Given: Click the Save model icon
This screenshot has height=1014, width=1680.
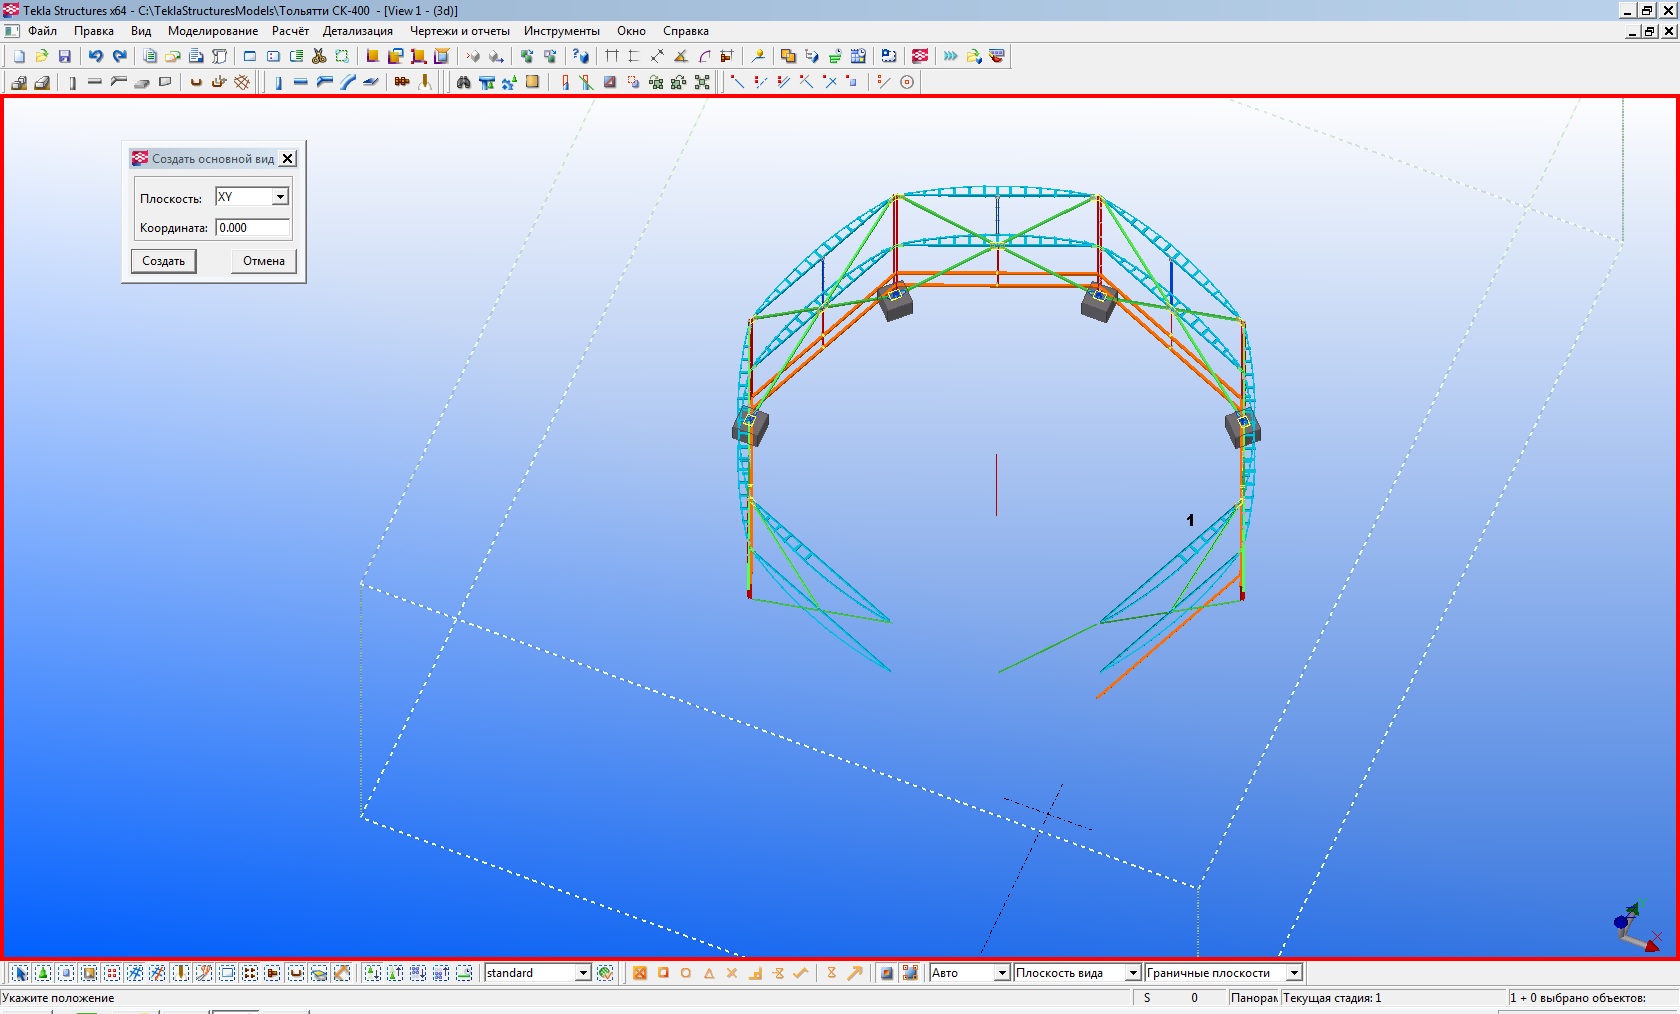Looking at the screenshot, I should [65, 57].
